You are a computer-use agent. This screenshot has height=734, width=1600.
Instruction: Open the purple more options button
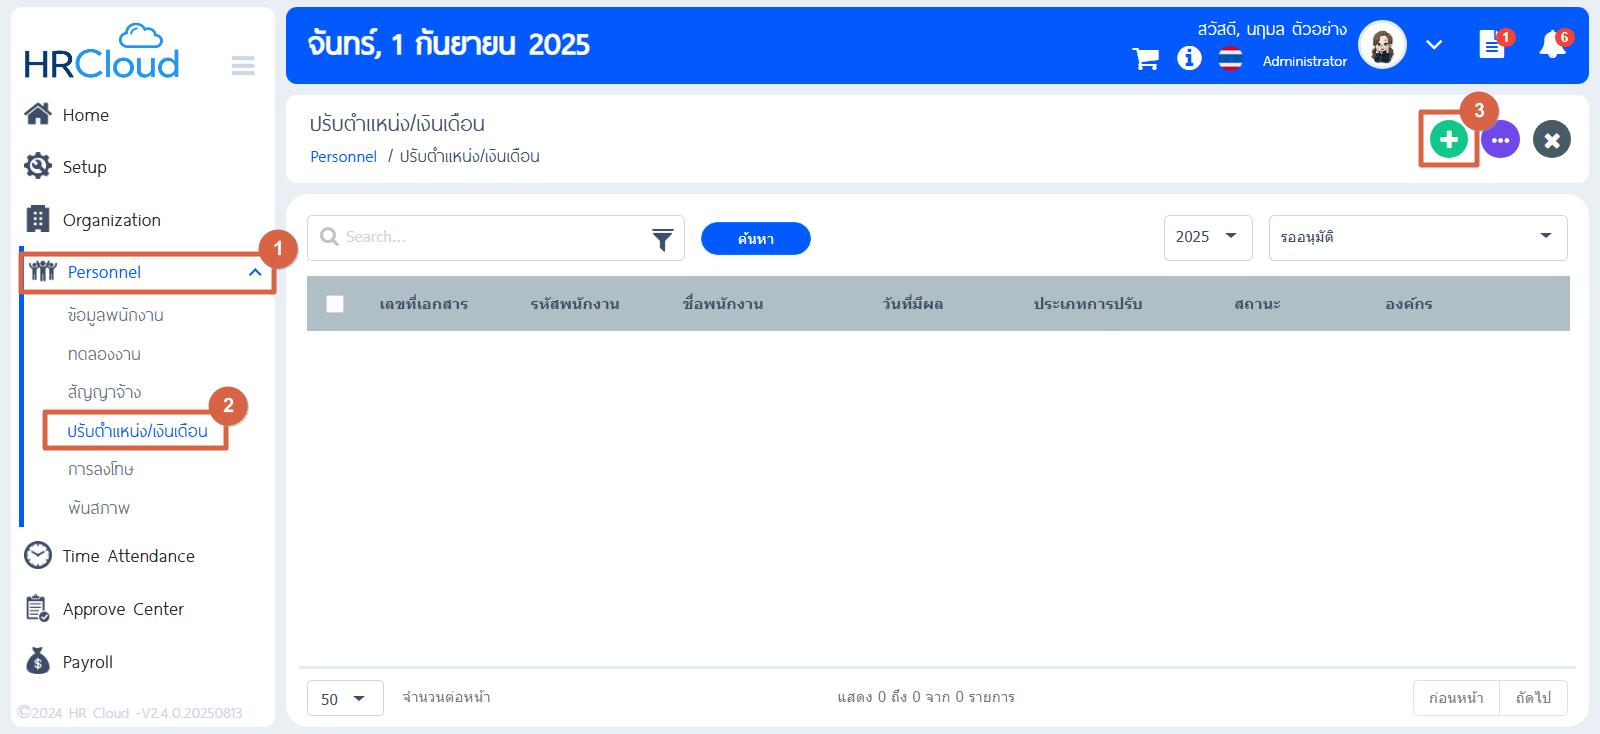tap(1500, 140)
